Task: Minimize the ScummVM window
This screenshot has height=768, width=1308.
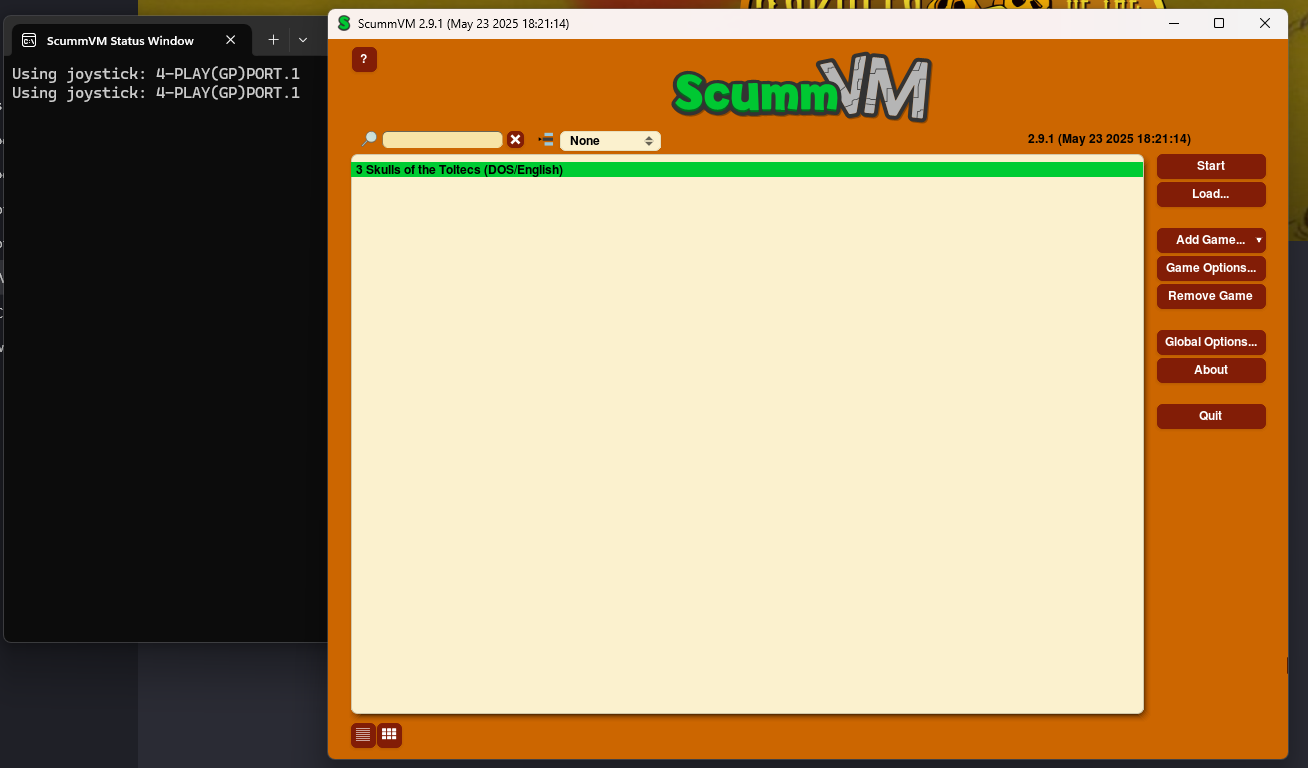Action: [1172, 23]
